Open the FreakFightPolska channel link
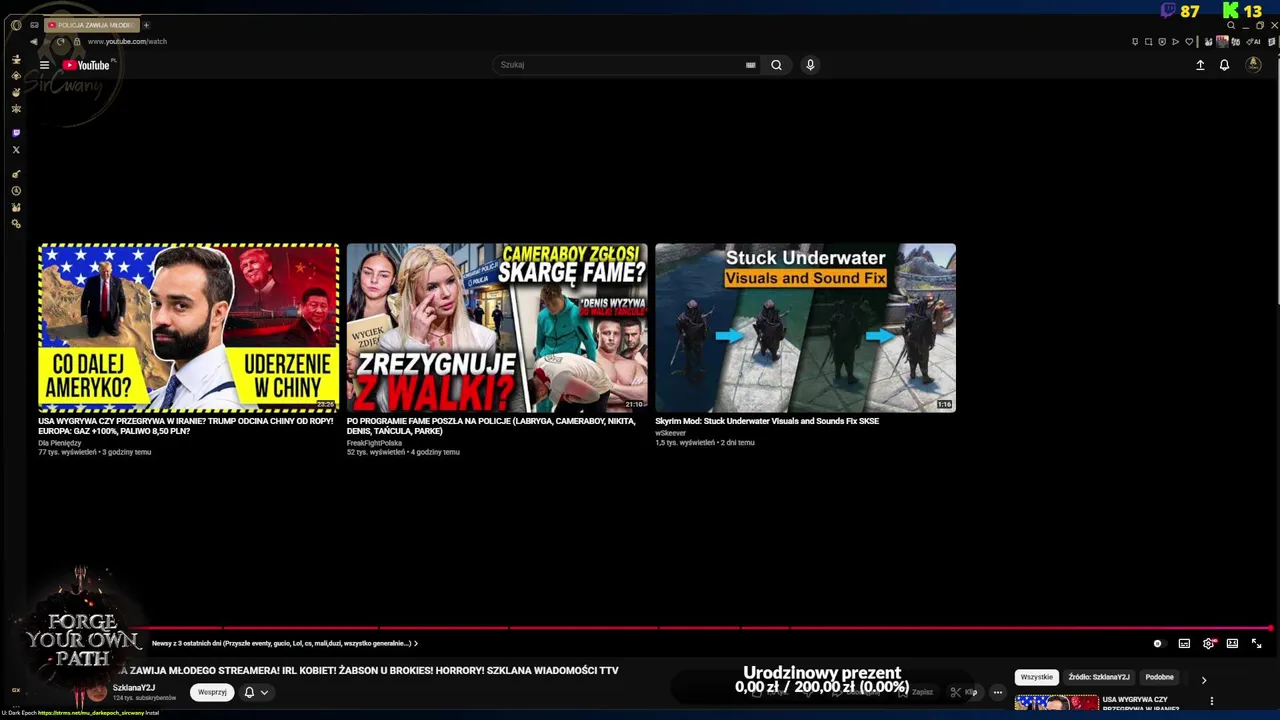The height and width of the screenshot is (720, 1280). click(x=374, y=443)
